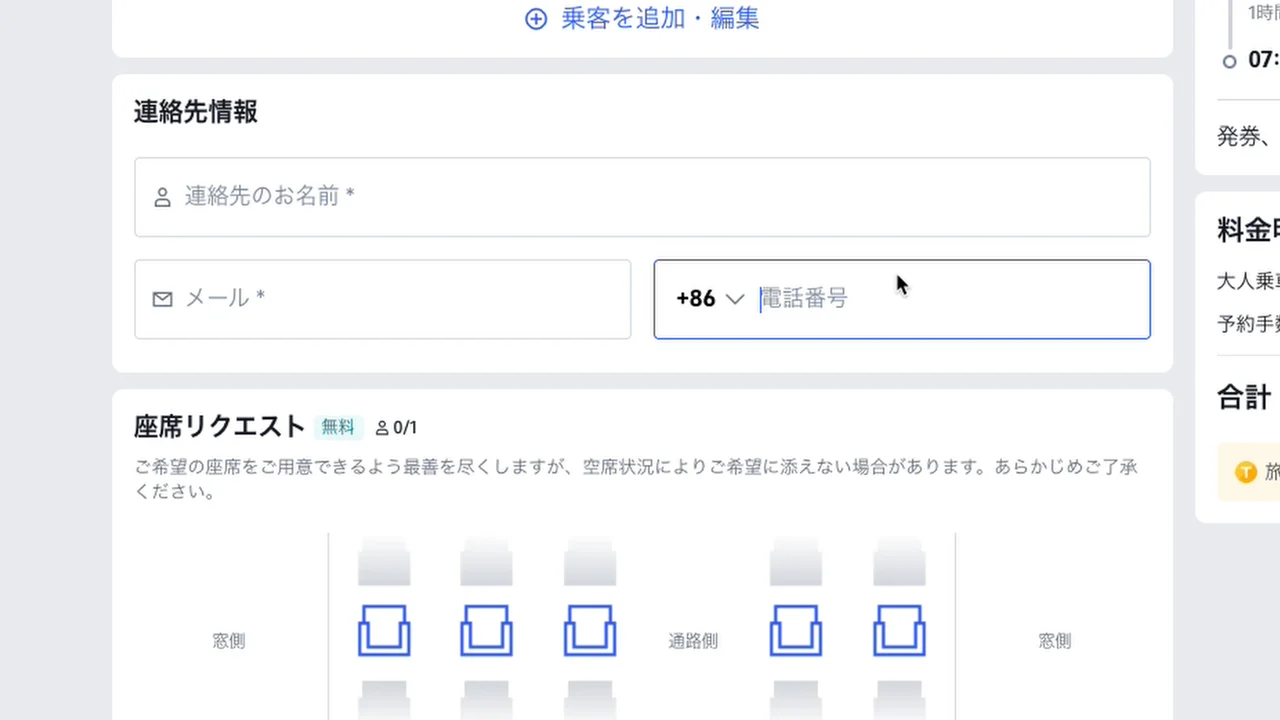This screenshot has height=720, width=1280.
Task: Select the second blue seat from the left
Action: click(x=486, y=630)
